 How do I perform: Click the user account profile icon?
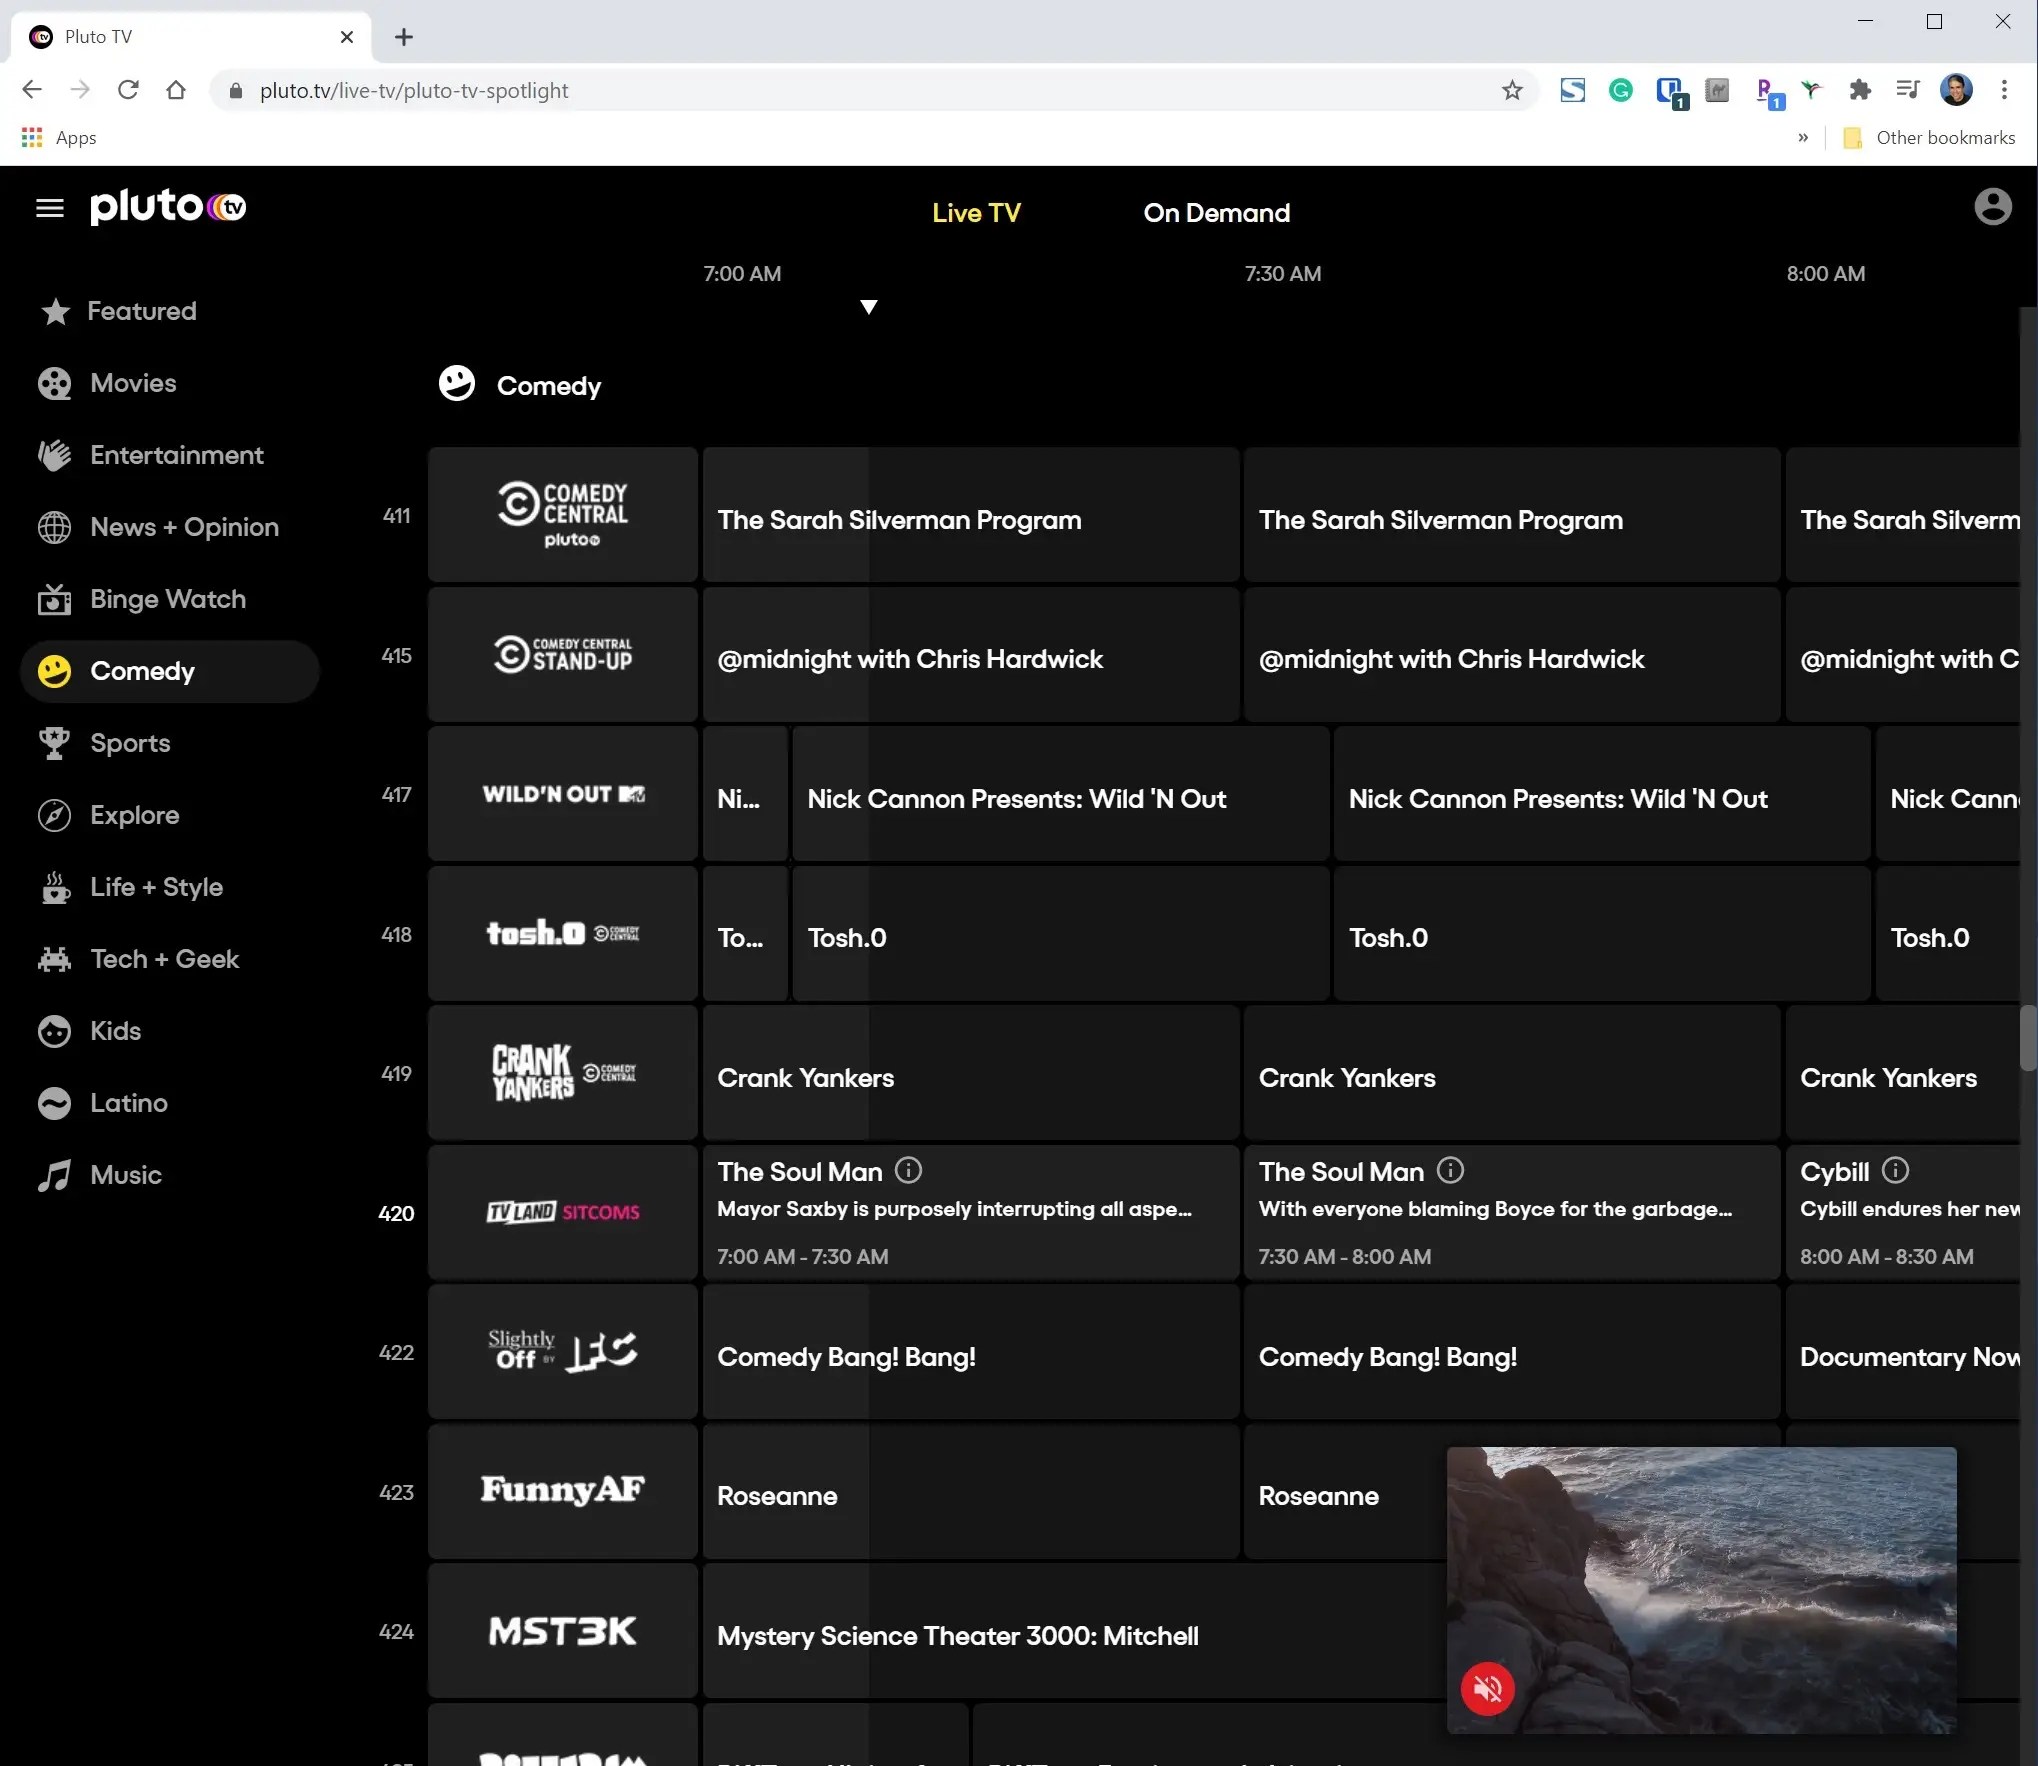1992,207
